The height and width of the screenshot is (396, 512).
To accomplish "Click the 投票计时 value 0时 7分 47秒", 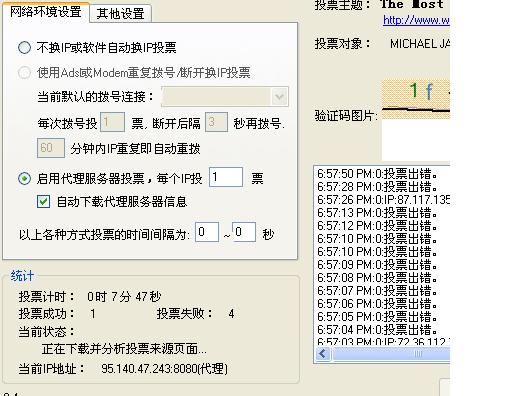I will coord(124,296).
